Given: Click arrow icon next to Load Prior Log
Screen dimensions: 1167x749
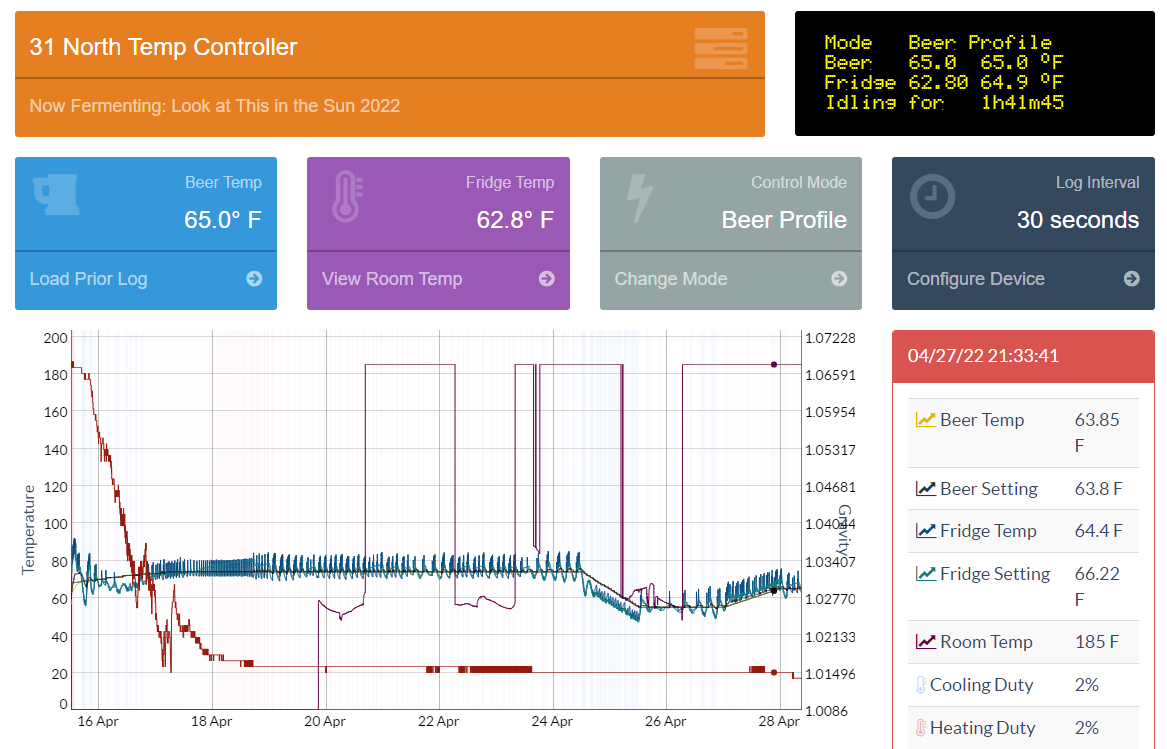Looking at the screenshot, I should [x=255, y=278].
